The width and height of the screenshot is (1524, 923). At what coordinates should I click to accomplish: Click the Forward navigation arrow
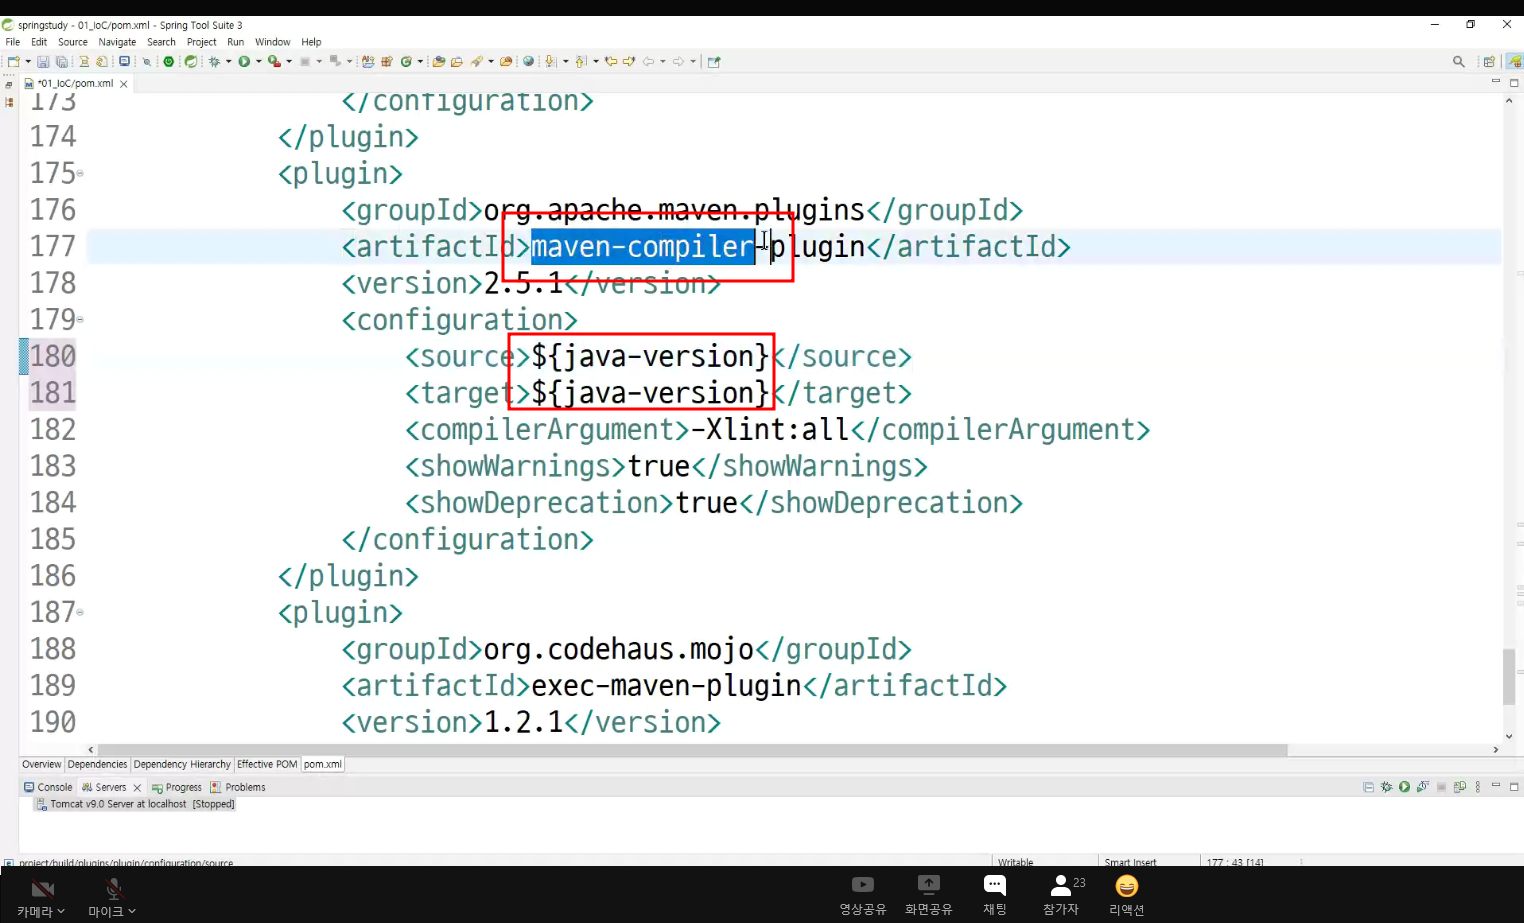point(678,61)
